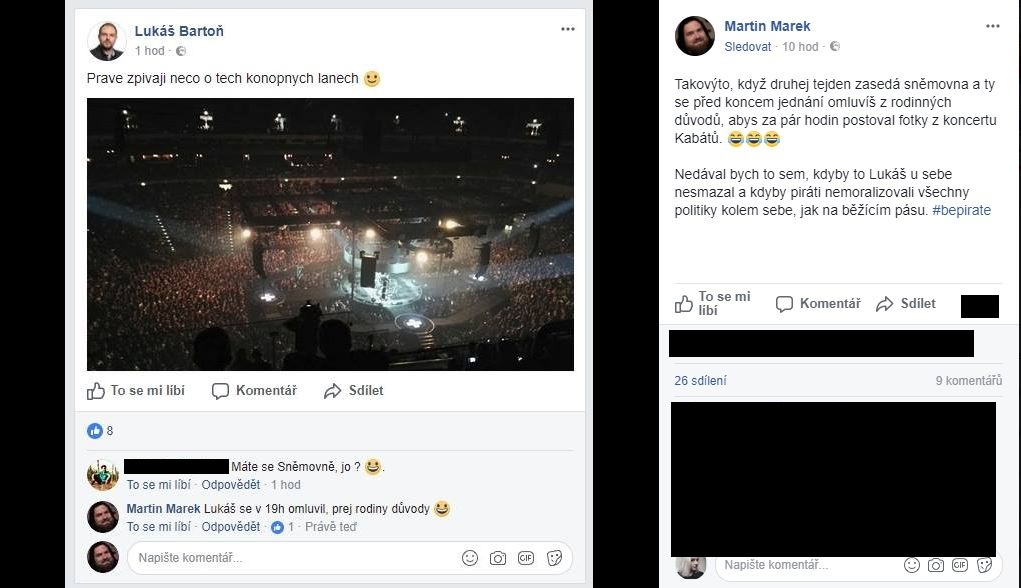Image resolution: width=1021 pixels, height=588 pixels.
Task: Focus the Napište komentář field under Lukáš's post
Action: click(290, 558)
